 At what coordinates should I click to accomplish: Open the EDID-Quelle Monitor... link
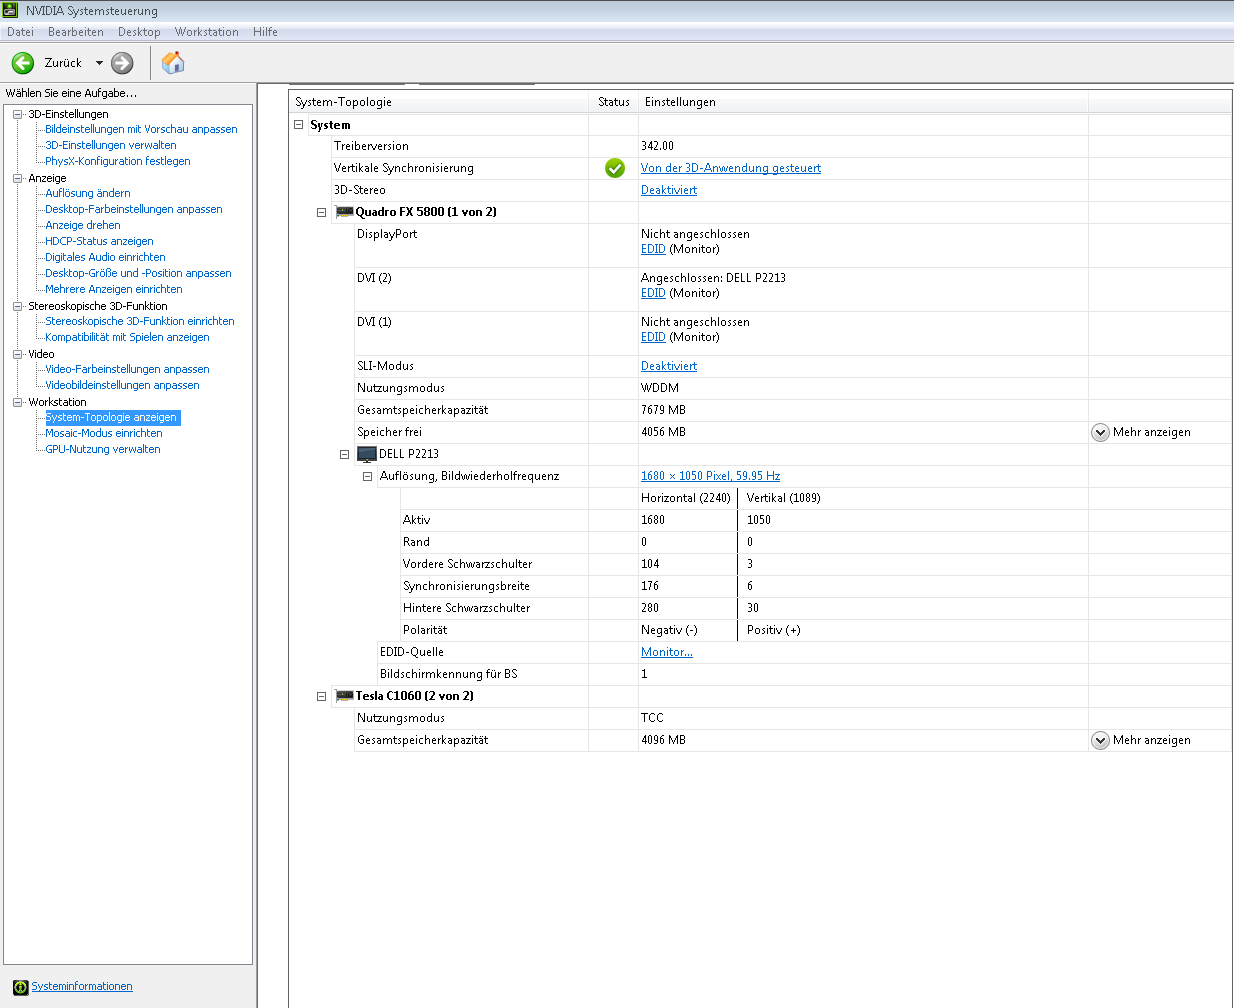tap(667, 652)
